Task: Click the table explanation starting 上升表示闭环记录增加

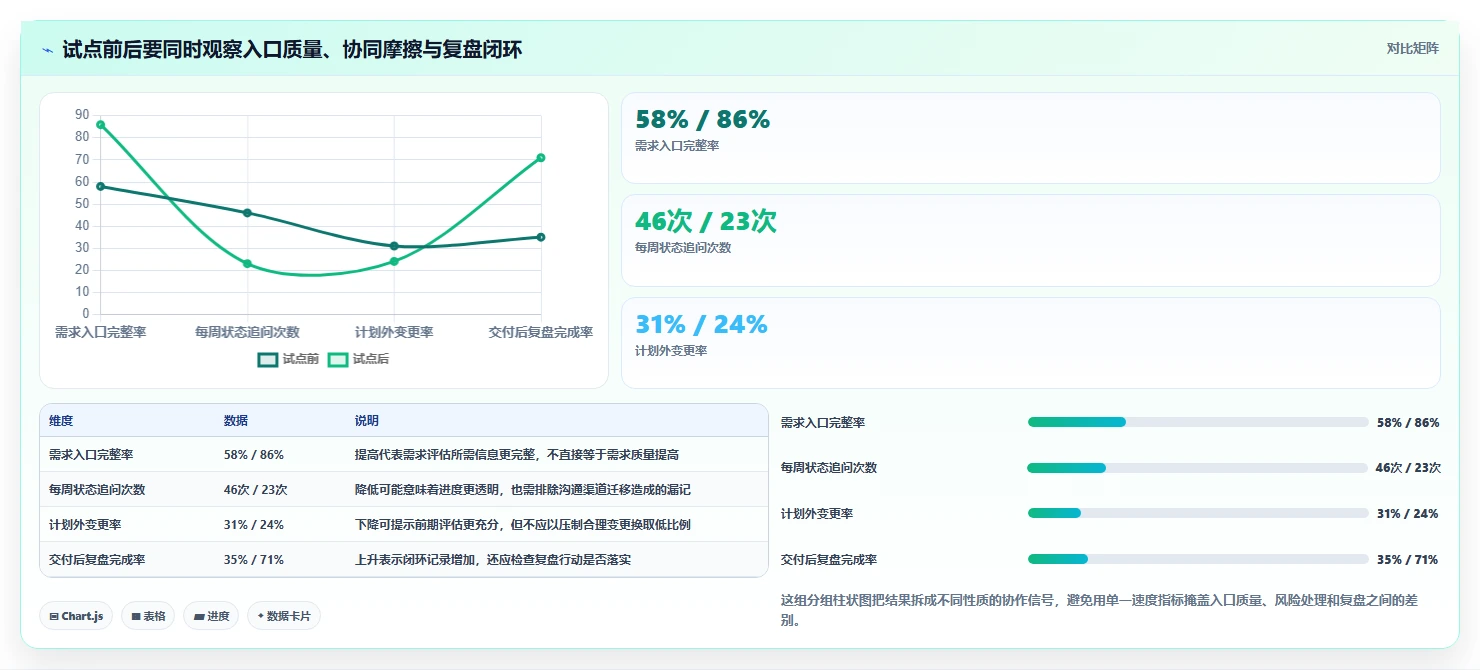Action: click(493, 560)
